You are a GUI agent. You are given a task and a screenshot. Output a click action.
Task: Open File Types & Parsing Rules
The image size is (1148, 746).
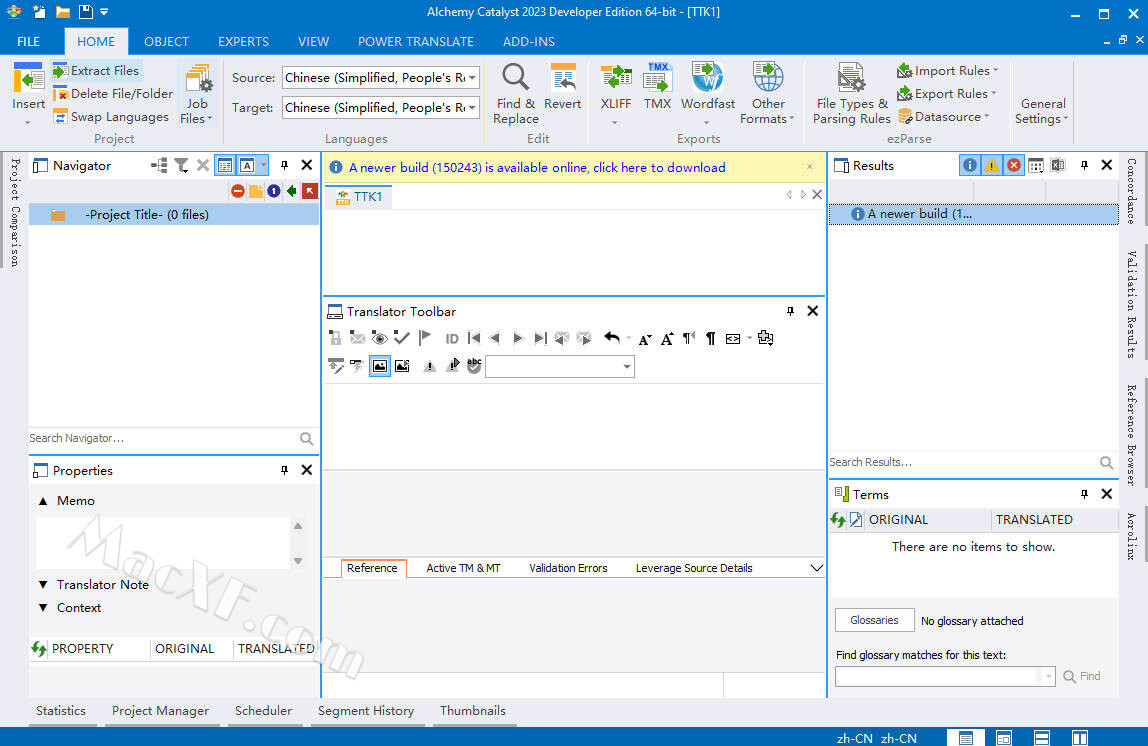(x=851, y=78)
